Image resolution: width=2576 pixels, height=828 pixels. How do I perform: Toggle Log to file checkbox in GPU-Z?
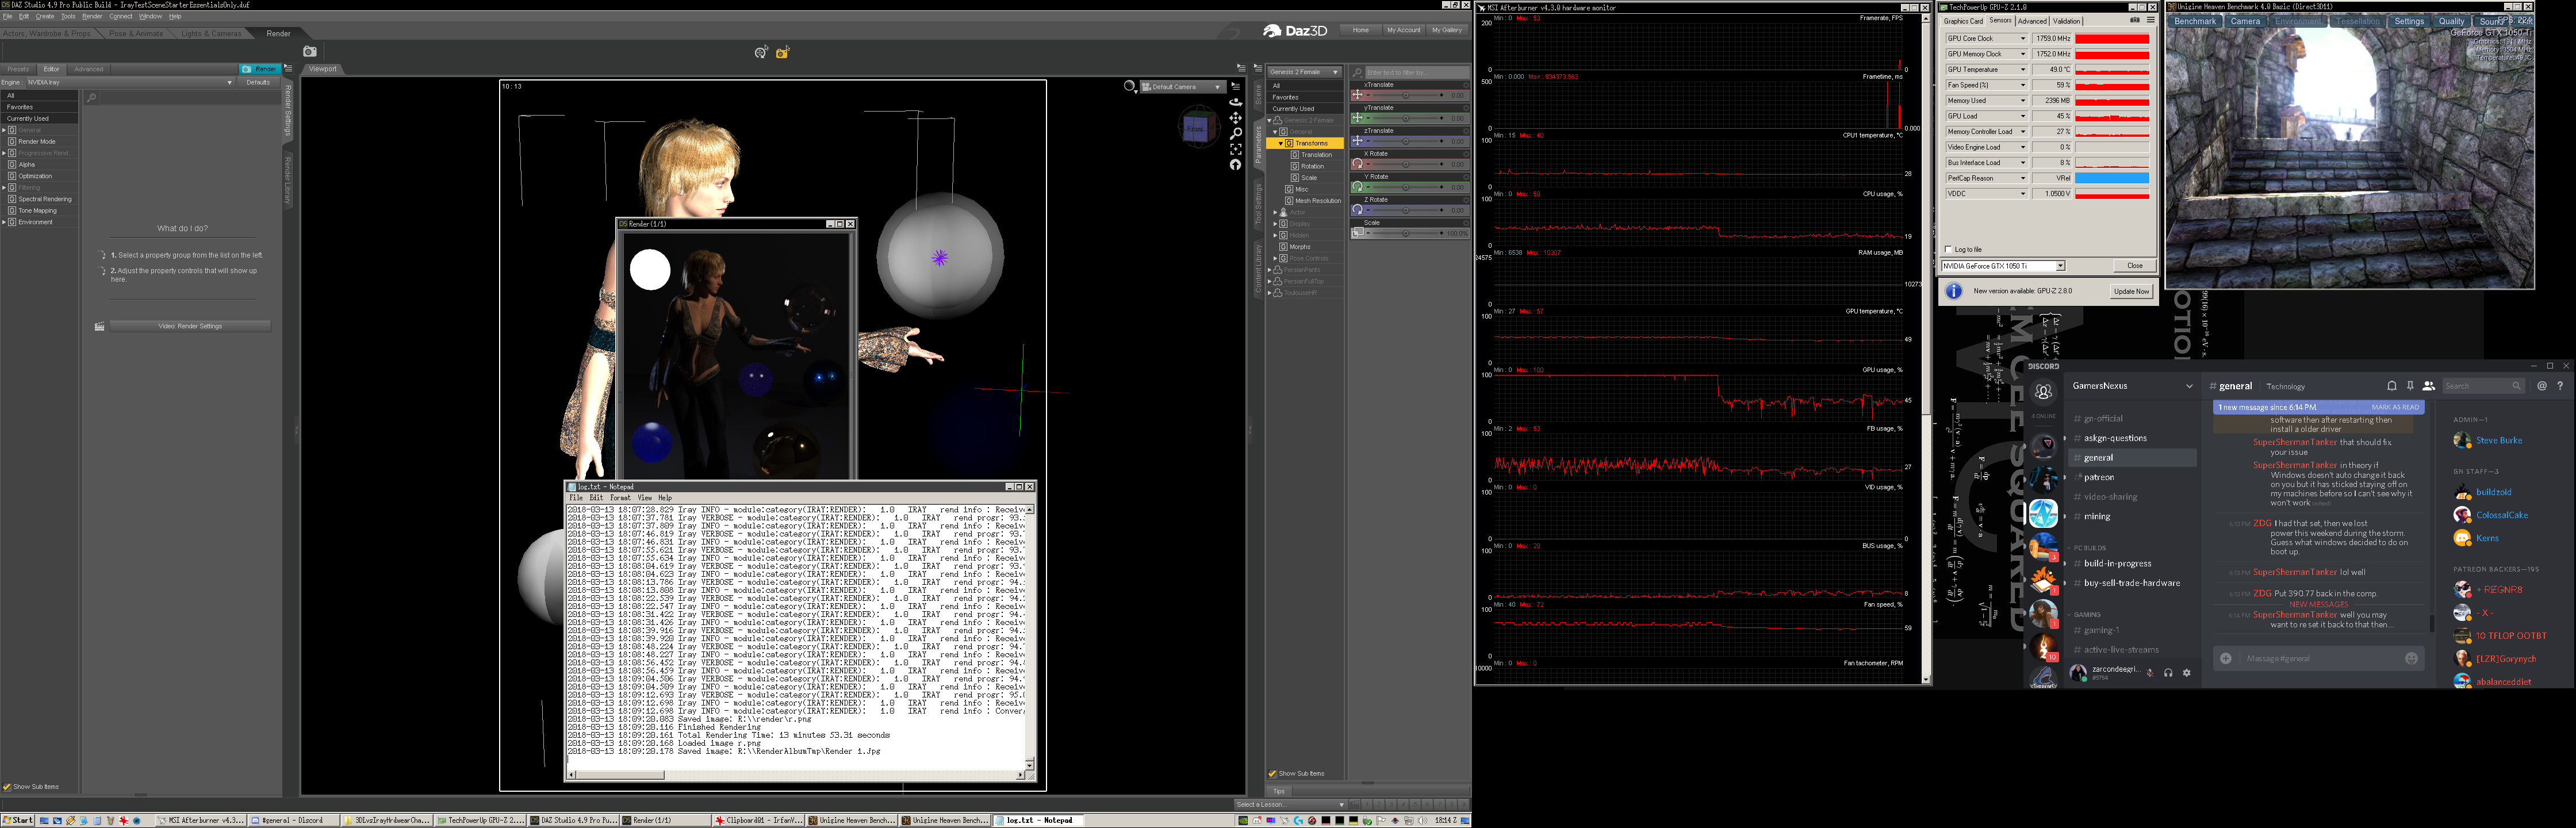point(1948,249)
